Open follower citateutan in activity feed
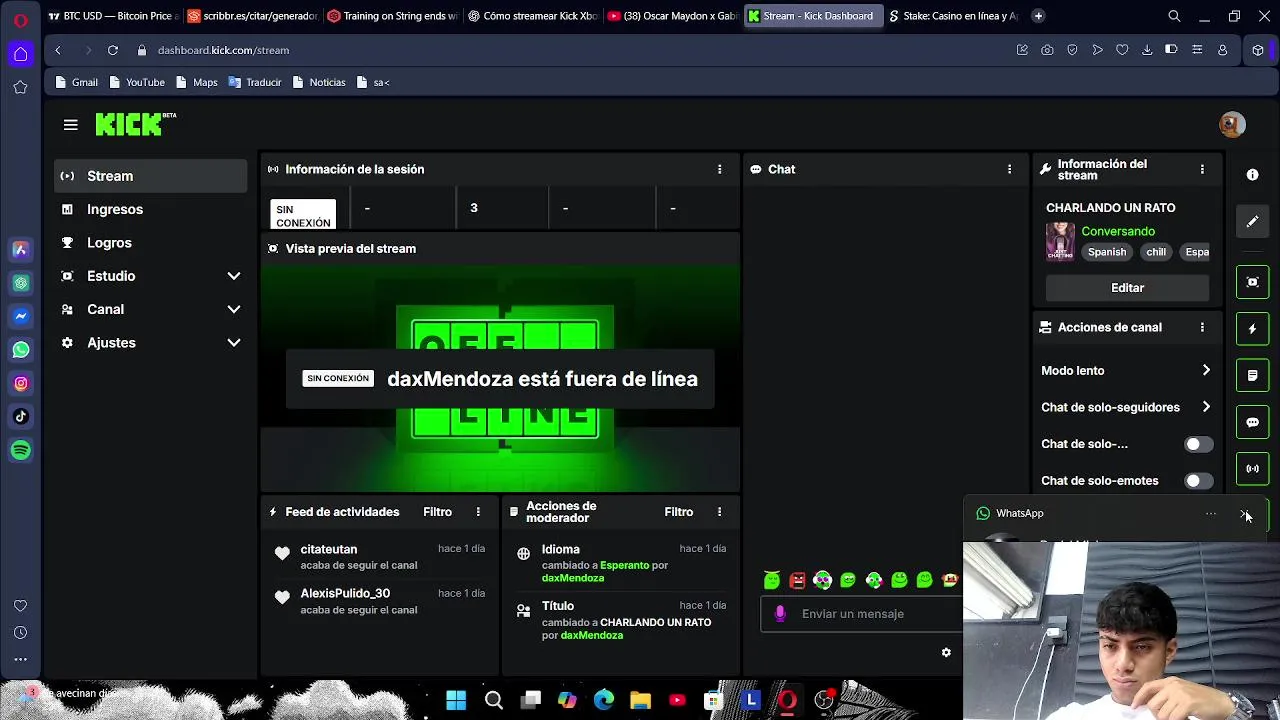This screenshot has width=1280, height=720. coord(328,549)
